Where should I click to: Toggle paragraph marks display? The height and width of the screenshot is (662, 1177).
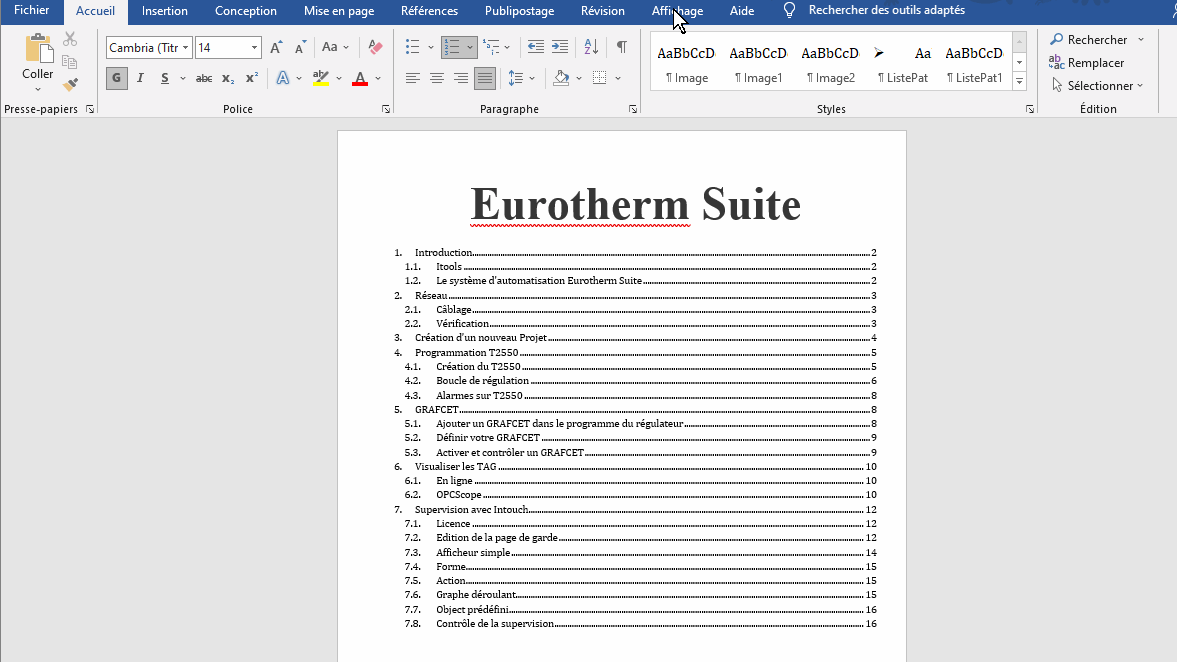(x=622, y=47)
